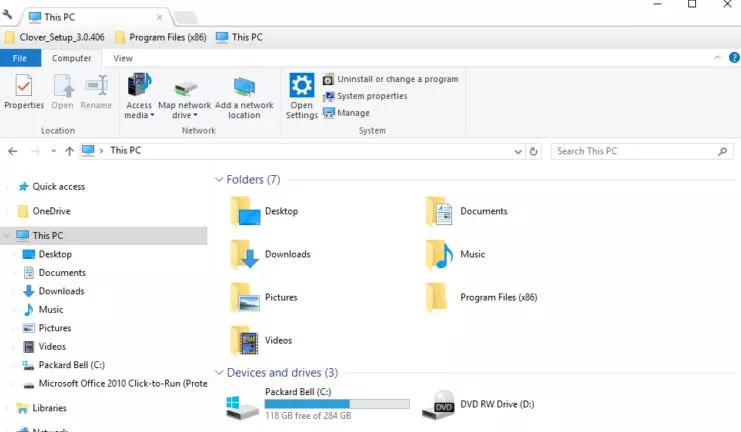Screen dimensions: 741x432
Task: Click the computer icon in address bar
Action: click(88, 151)
